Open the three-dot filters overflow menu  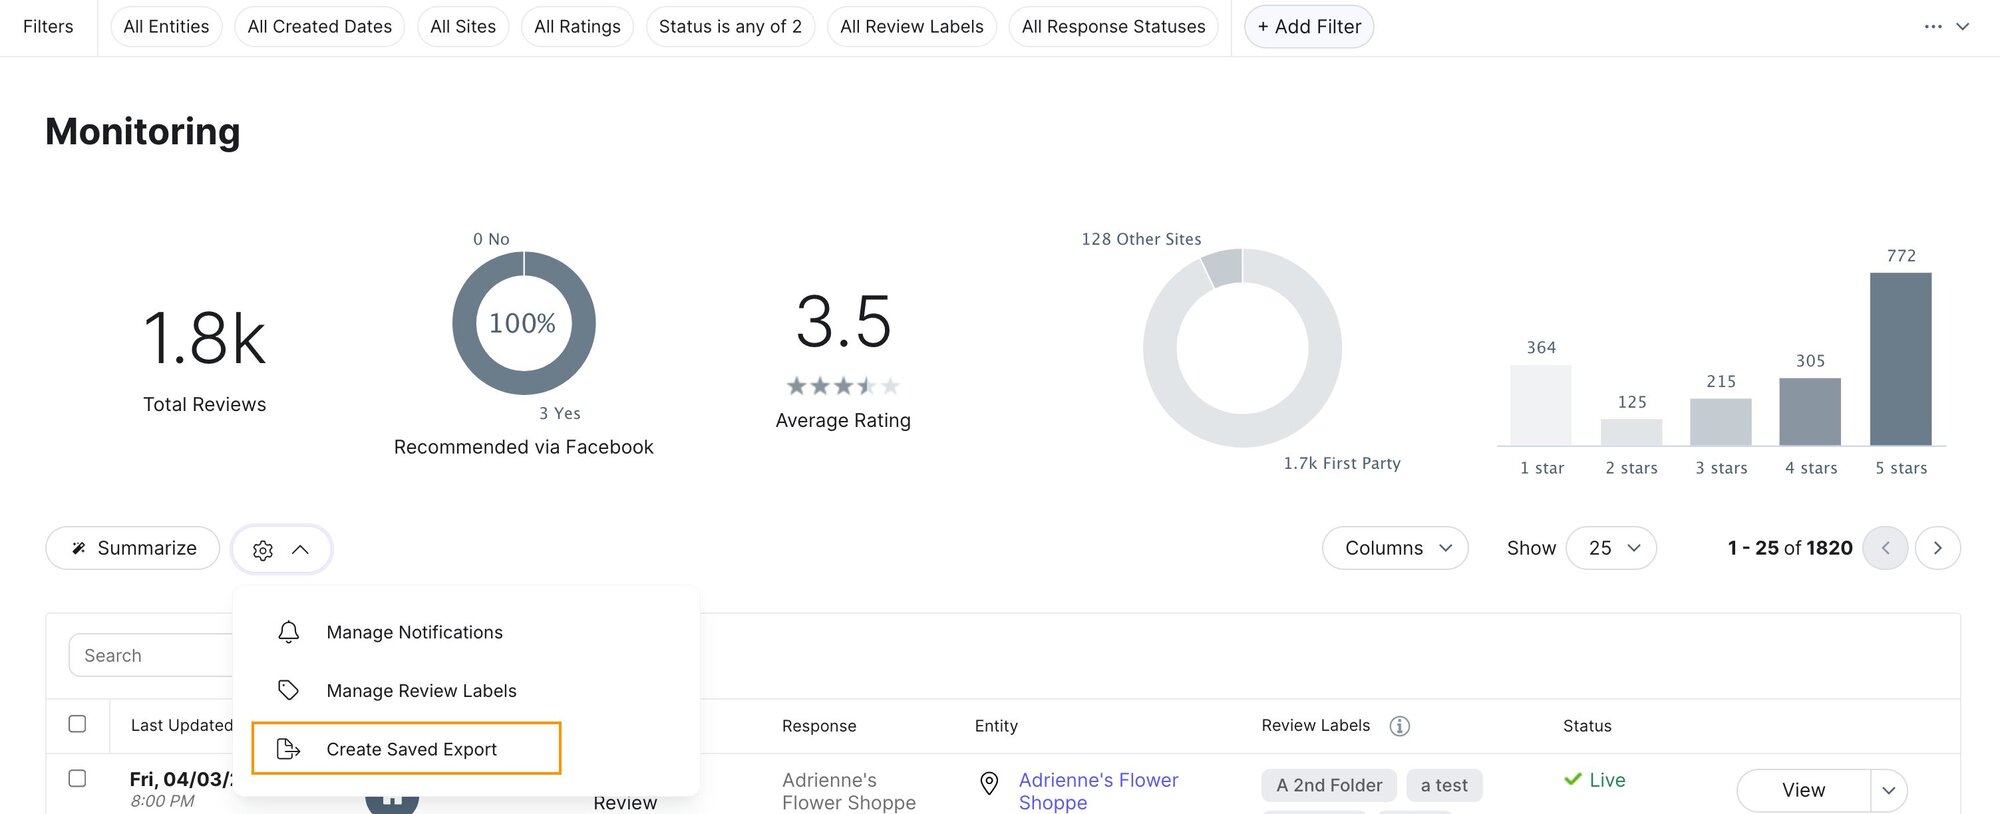point(1932,27)
